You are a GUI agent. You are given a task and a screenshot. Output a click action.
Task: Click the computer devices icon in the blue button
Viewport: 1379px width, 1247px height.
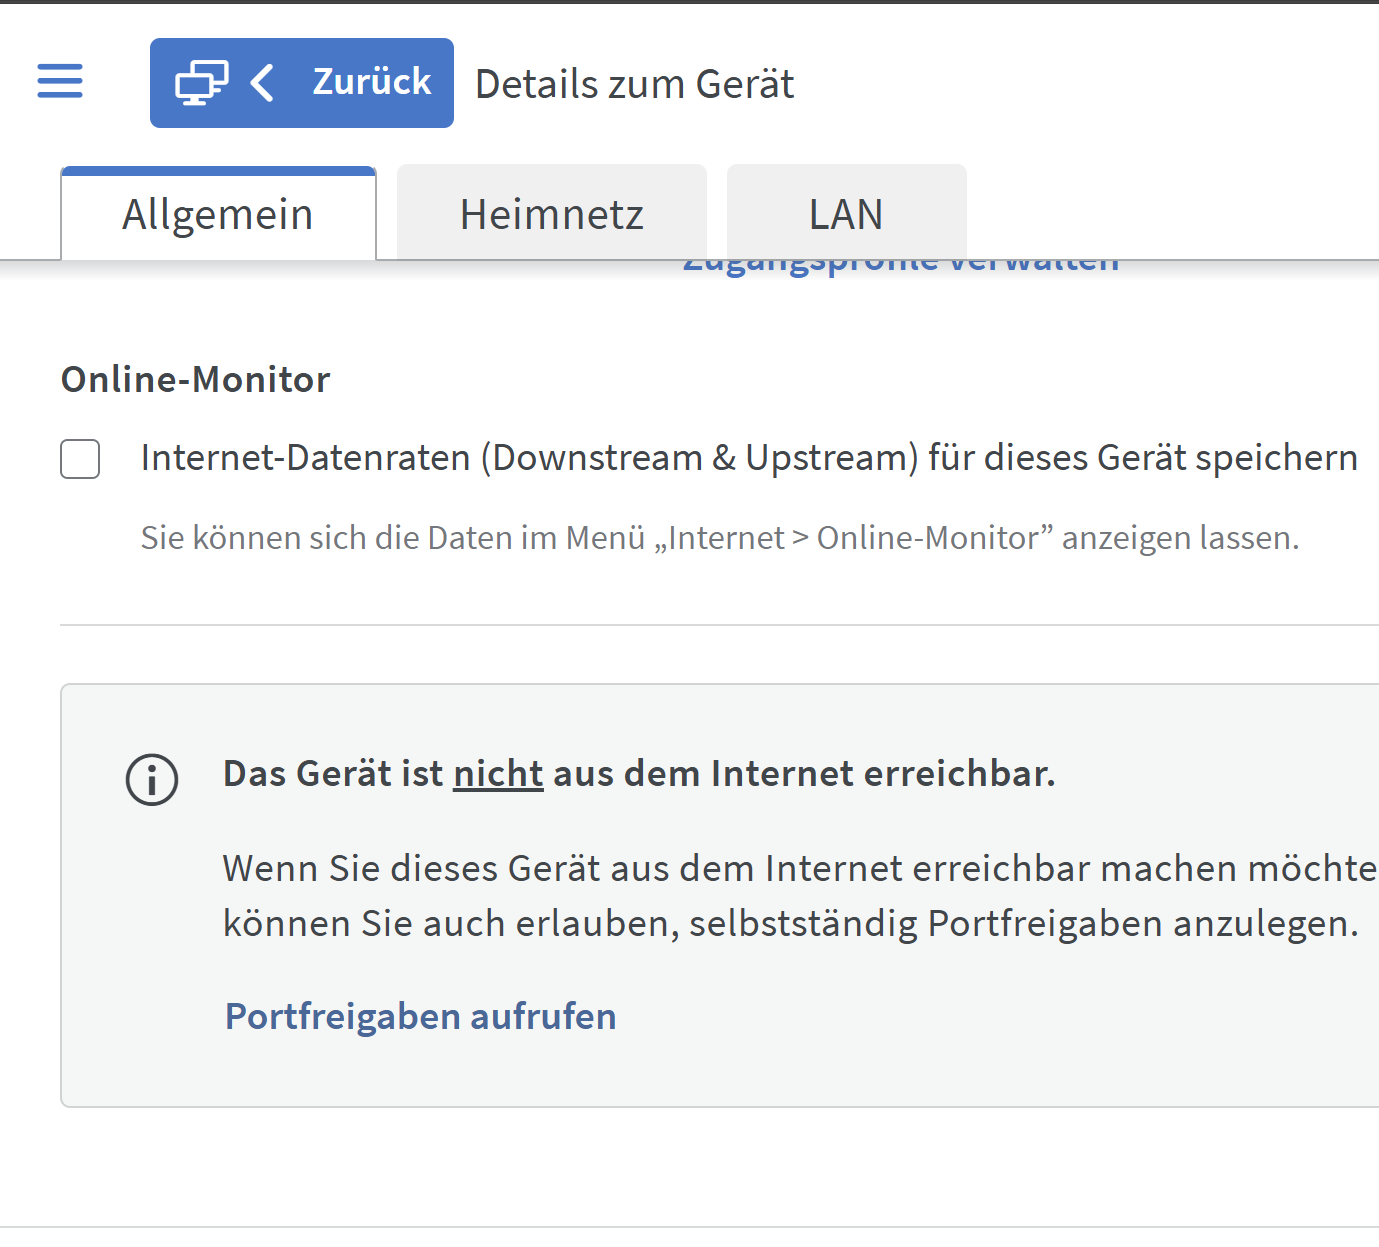point(201,83)
